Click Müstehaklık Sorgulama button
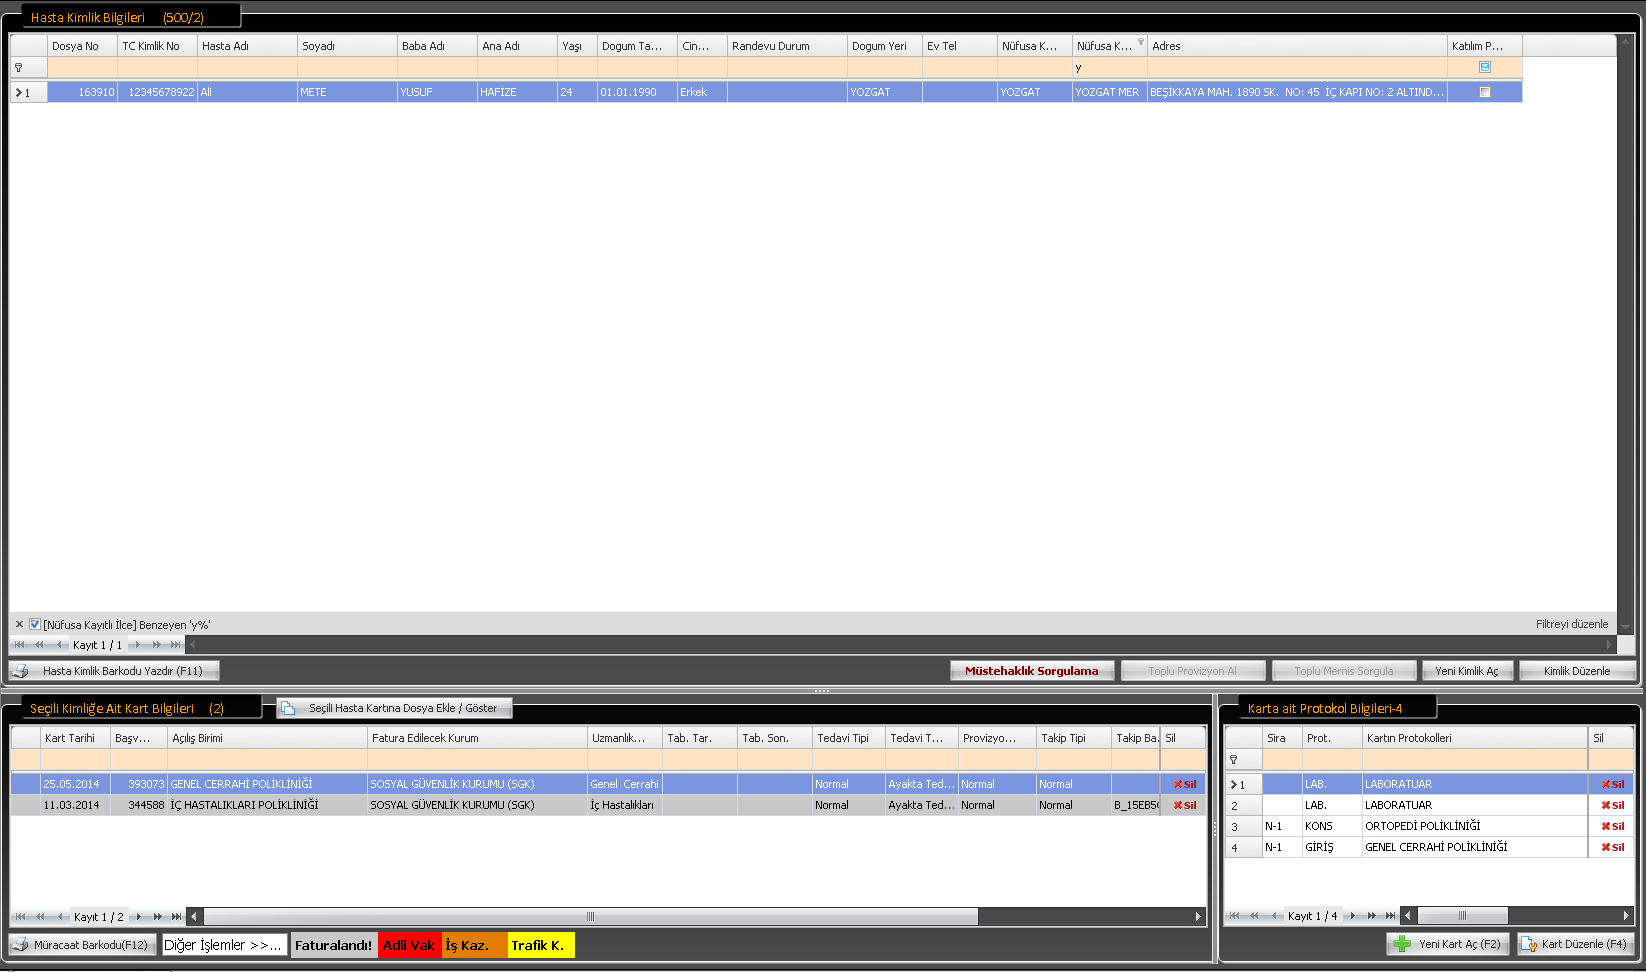The height and width of the screenshot is (972, 1646). point(1032,671)
